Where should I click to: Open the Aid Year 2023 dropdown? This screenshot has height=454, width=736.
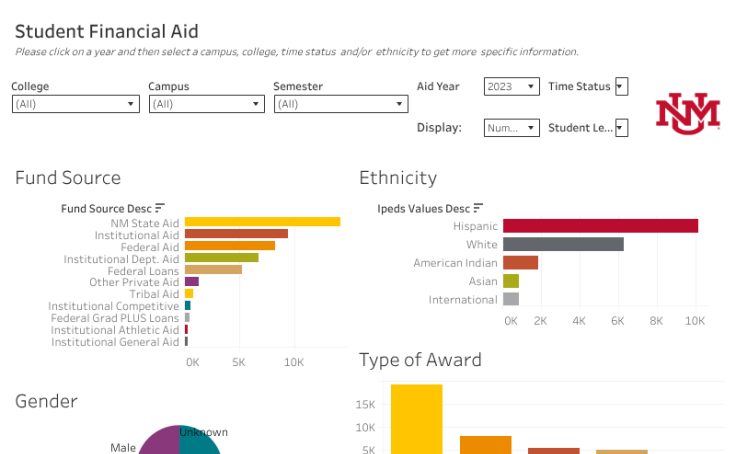[x=512, y=86]
